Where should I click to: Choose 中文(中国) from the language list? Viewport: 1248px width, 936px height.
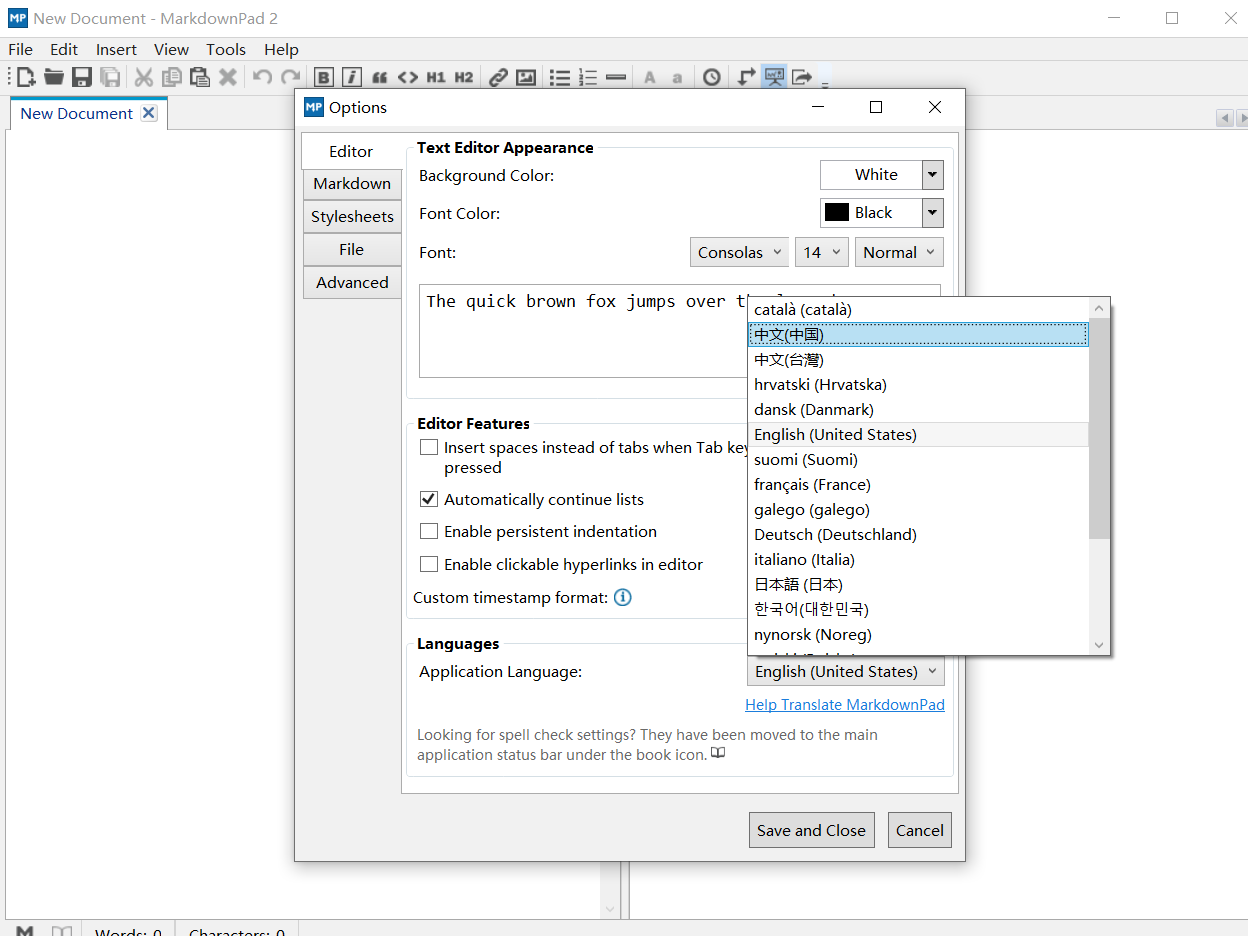[x=918, y=335]
